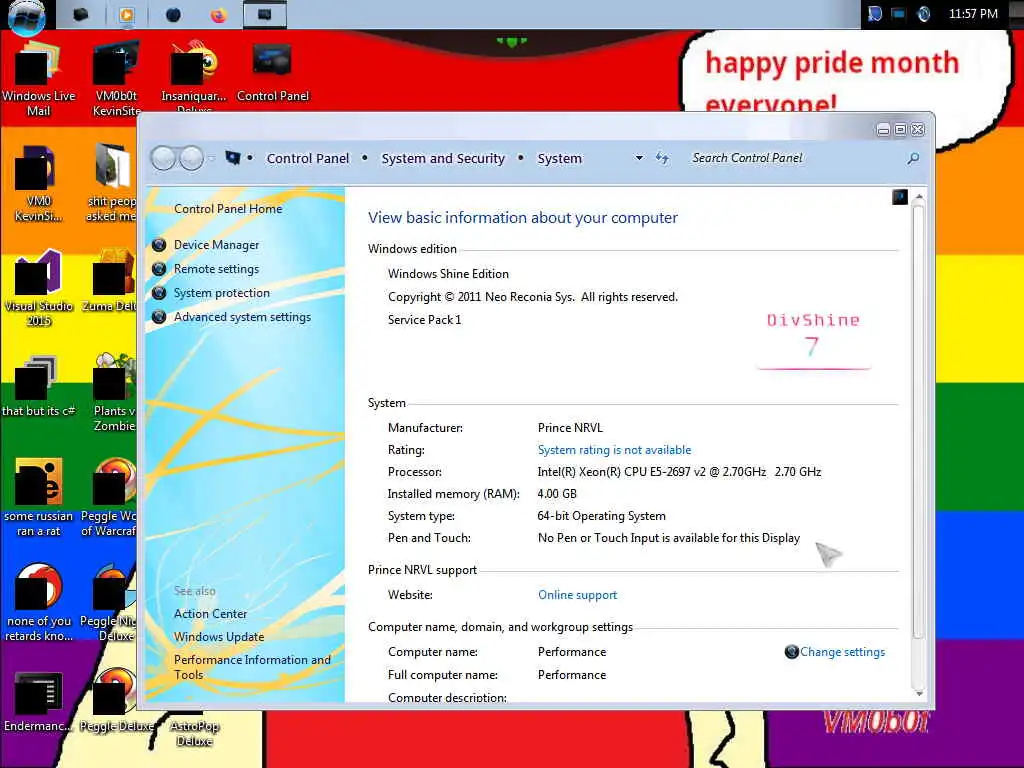This screenshot has width=1024, height=768.
Task: Open the media player taskbar icon
Action: coord(126,15)
